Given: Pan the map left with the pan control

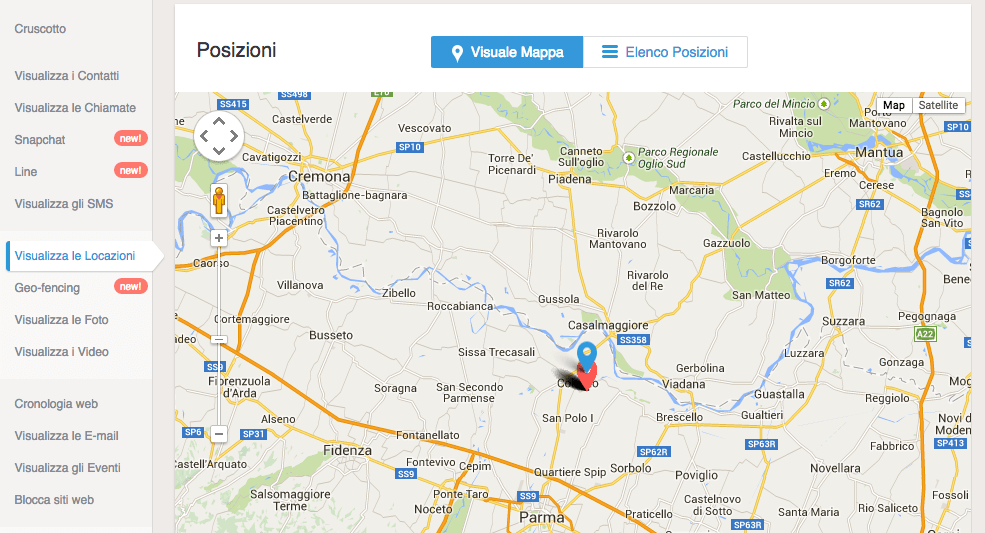Looking at the screenshot, I should click(204, 136).
